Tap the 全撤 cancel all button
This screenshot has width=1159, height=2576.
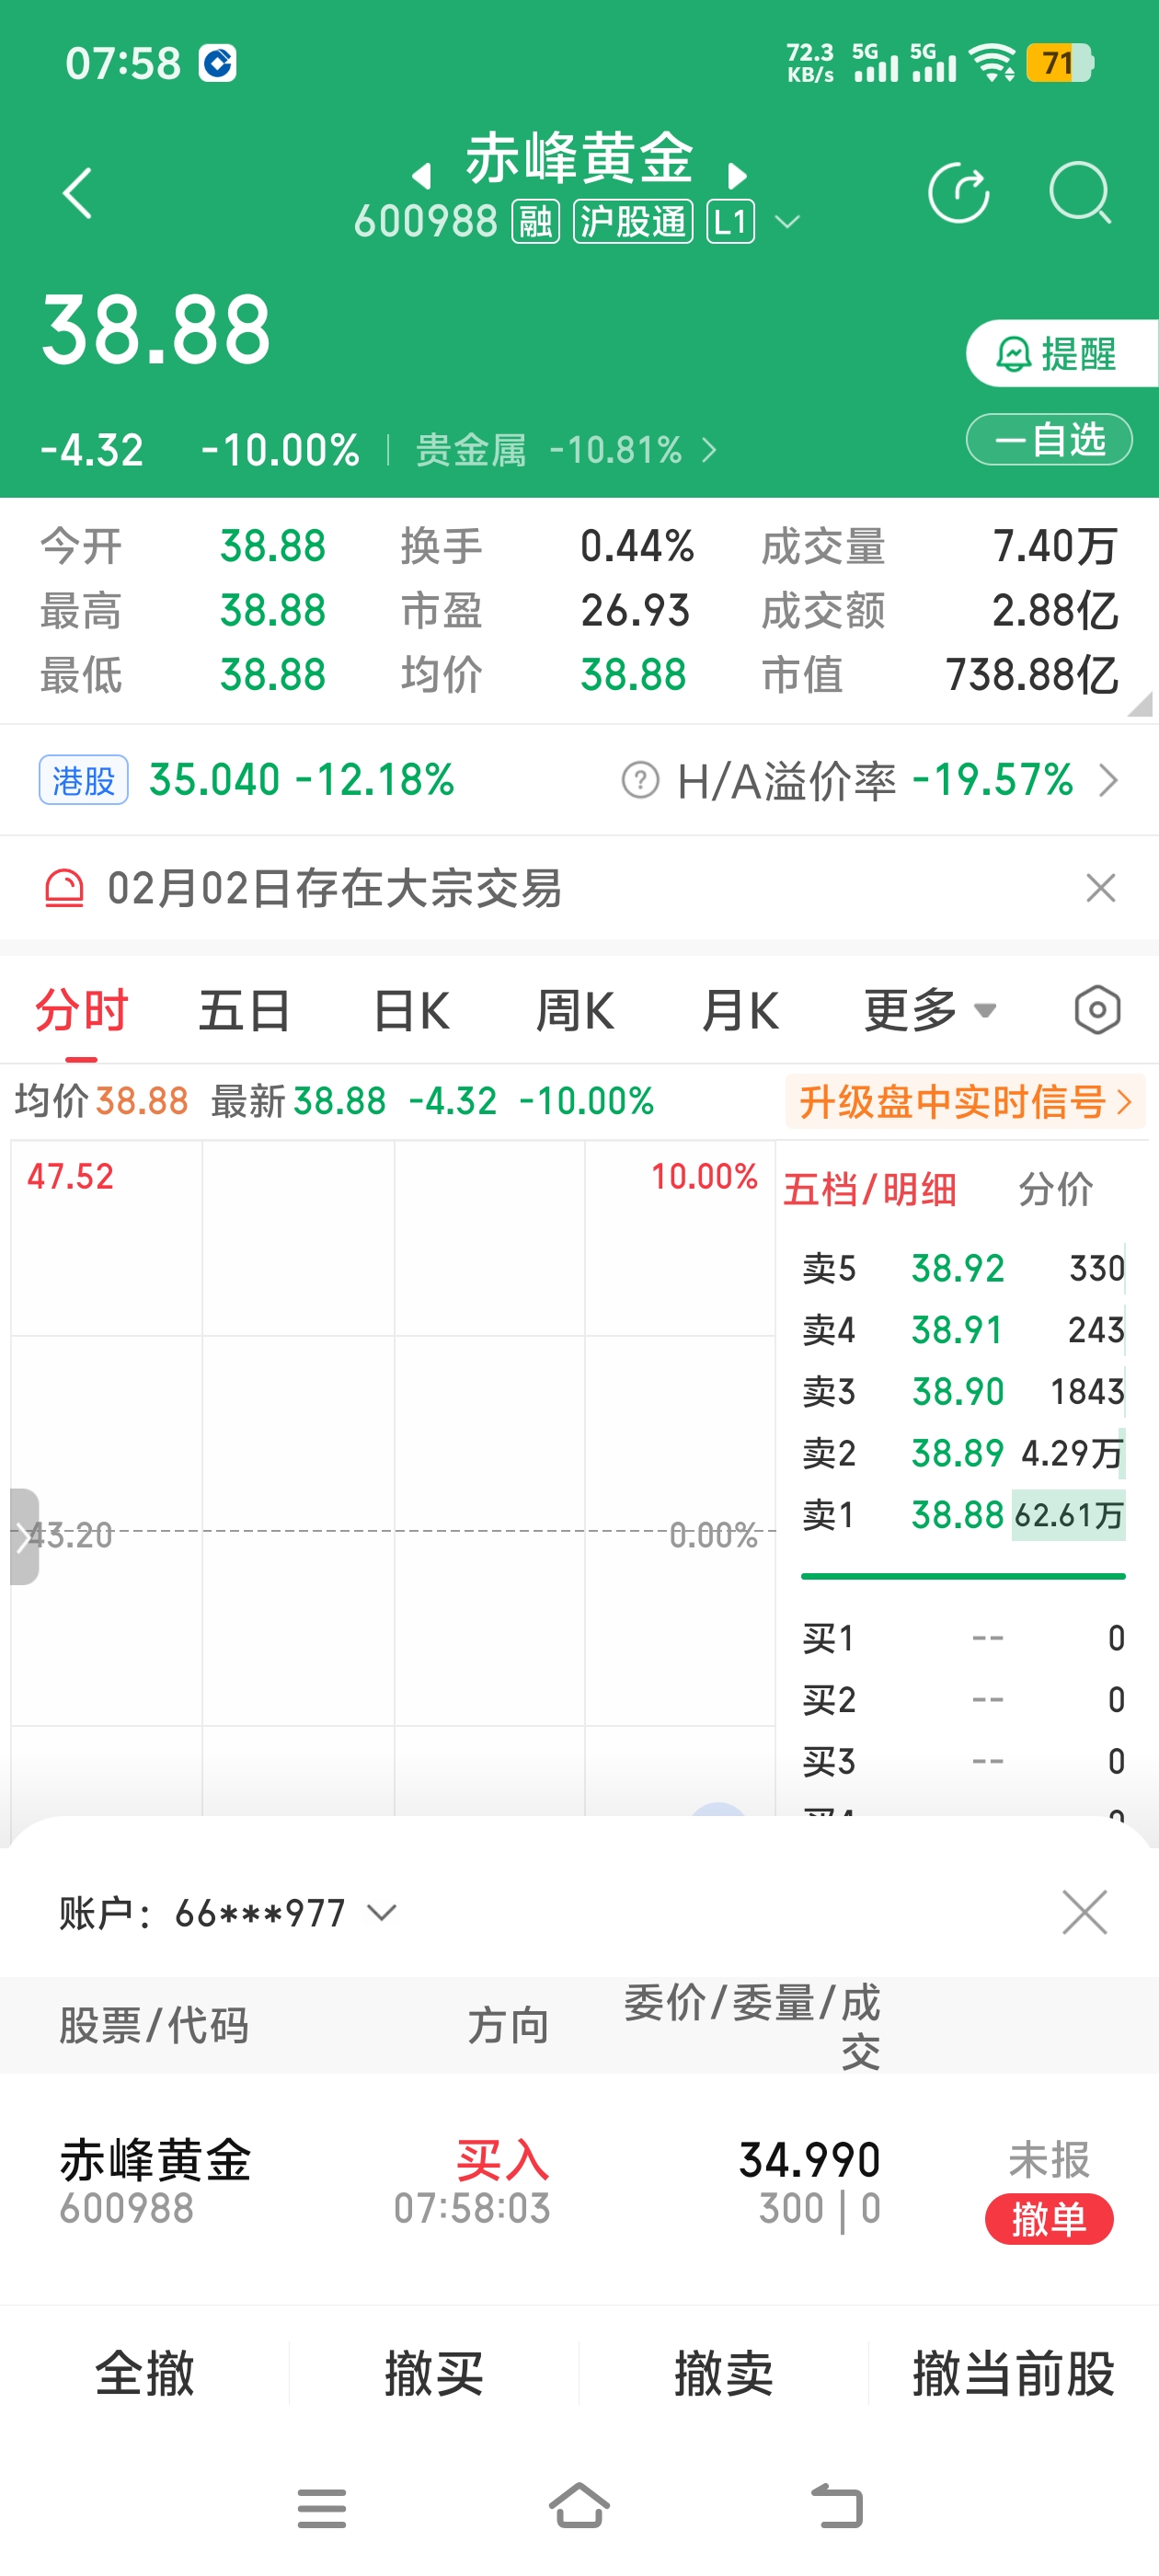pyautogui.click(x=145, y=2373)
